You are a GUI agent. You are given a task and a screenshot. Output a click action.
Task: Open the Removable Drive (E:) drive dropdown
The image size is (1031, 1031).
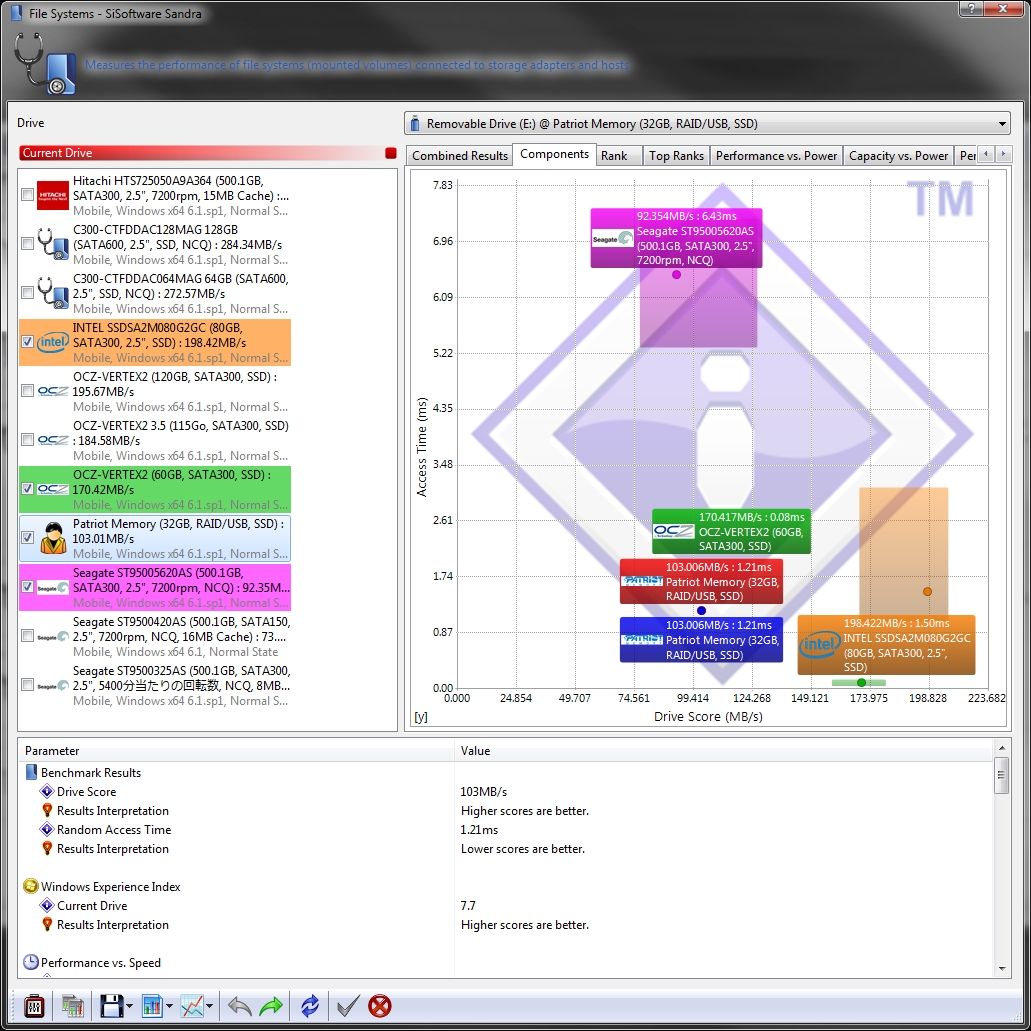click(707, 124)
